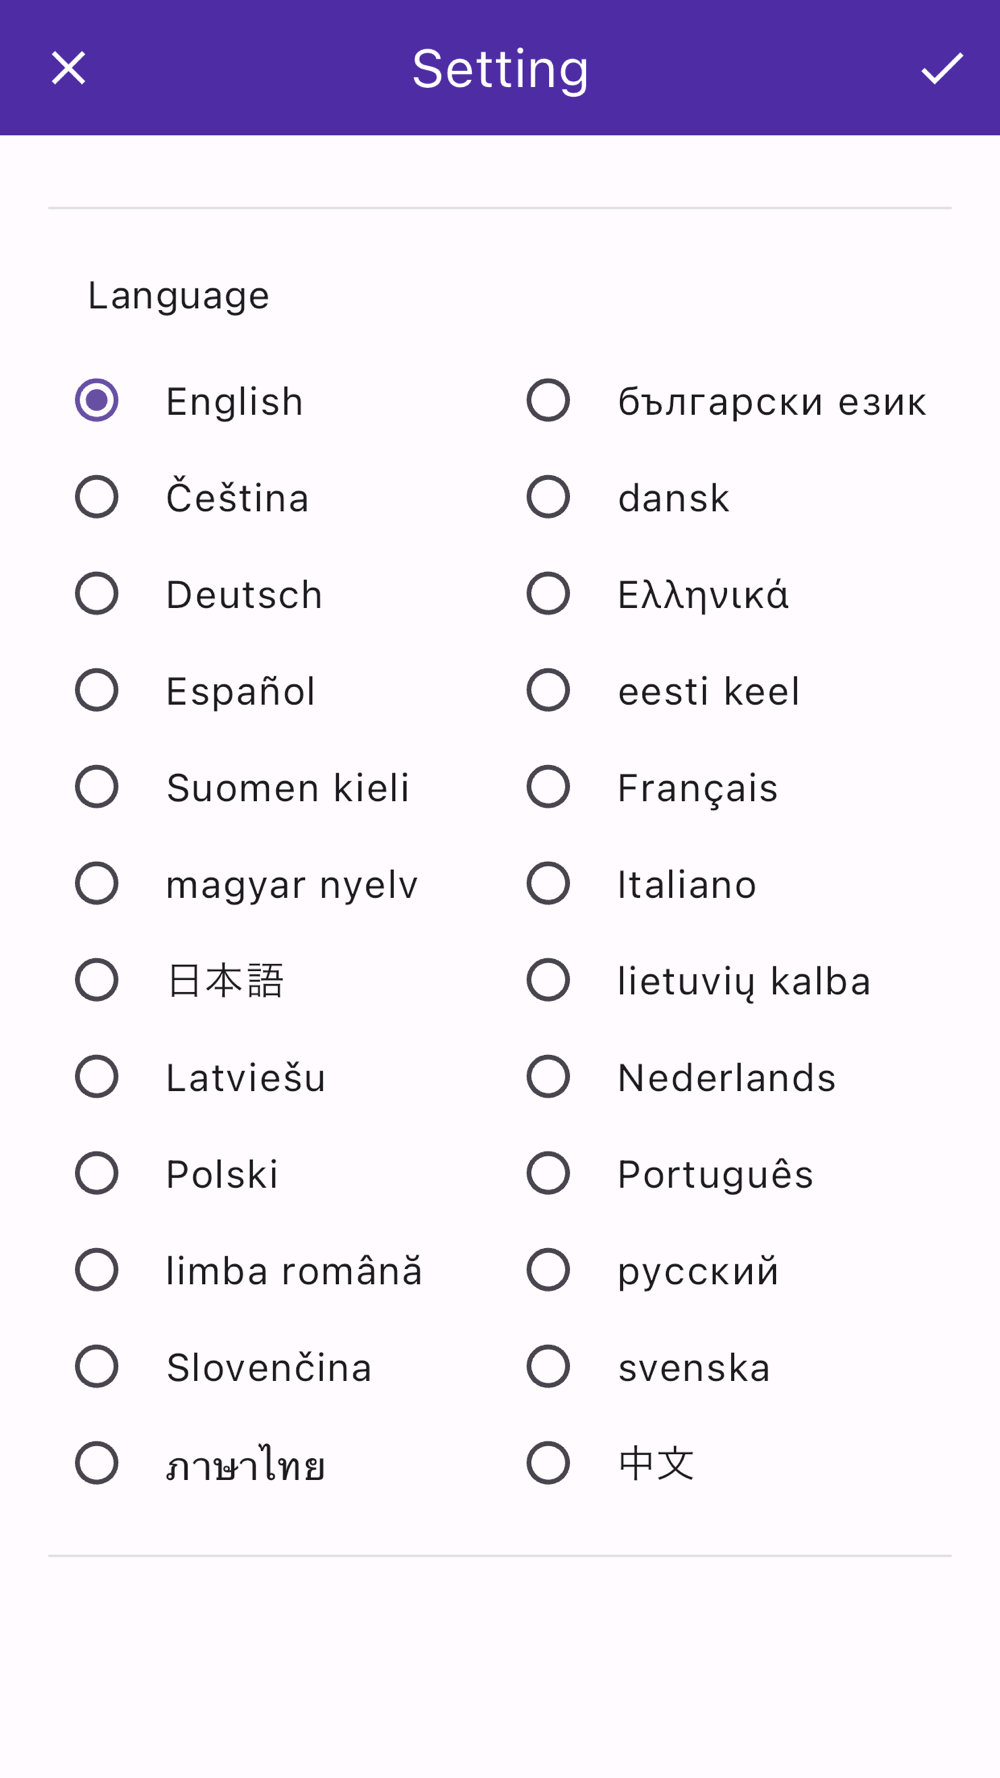Screen dimensions: 1000x1778
Task: Select Italiano as the language
Action: (x=548, y=884)
